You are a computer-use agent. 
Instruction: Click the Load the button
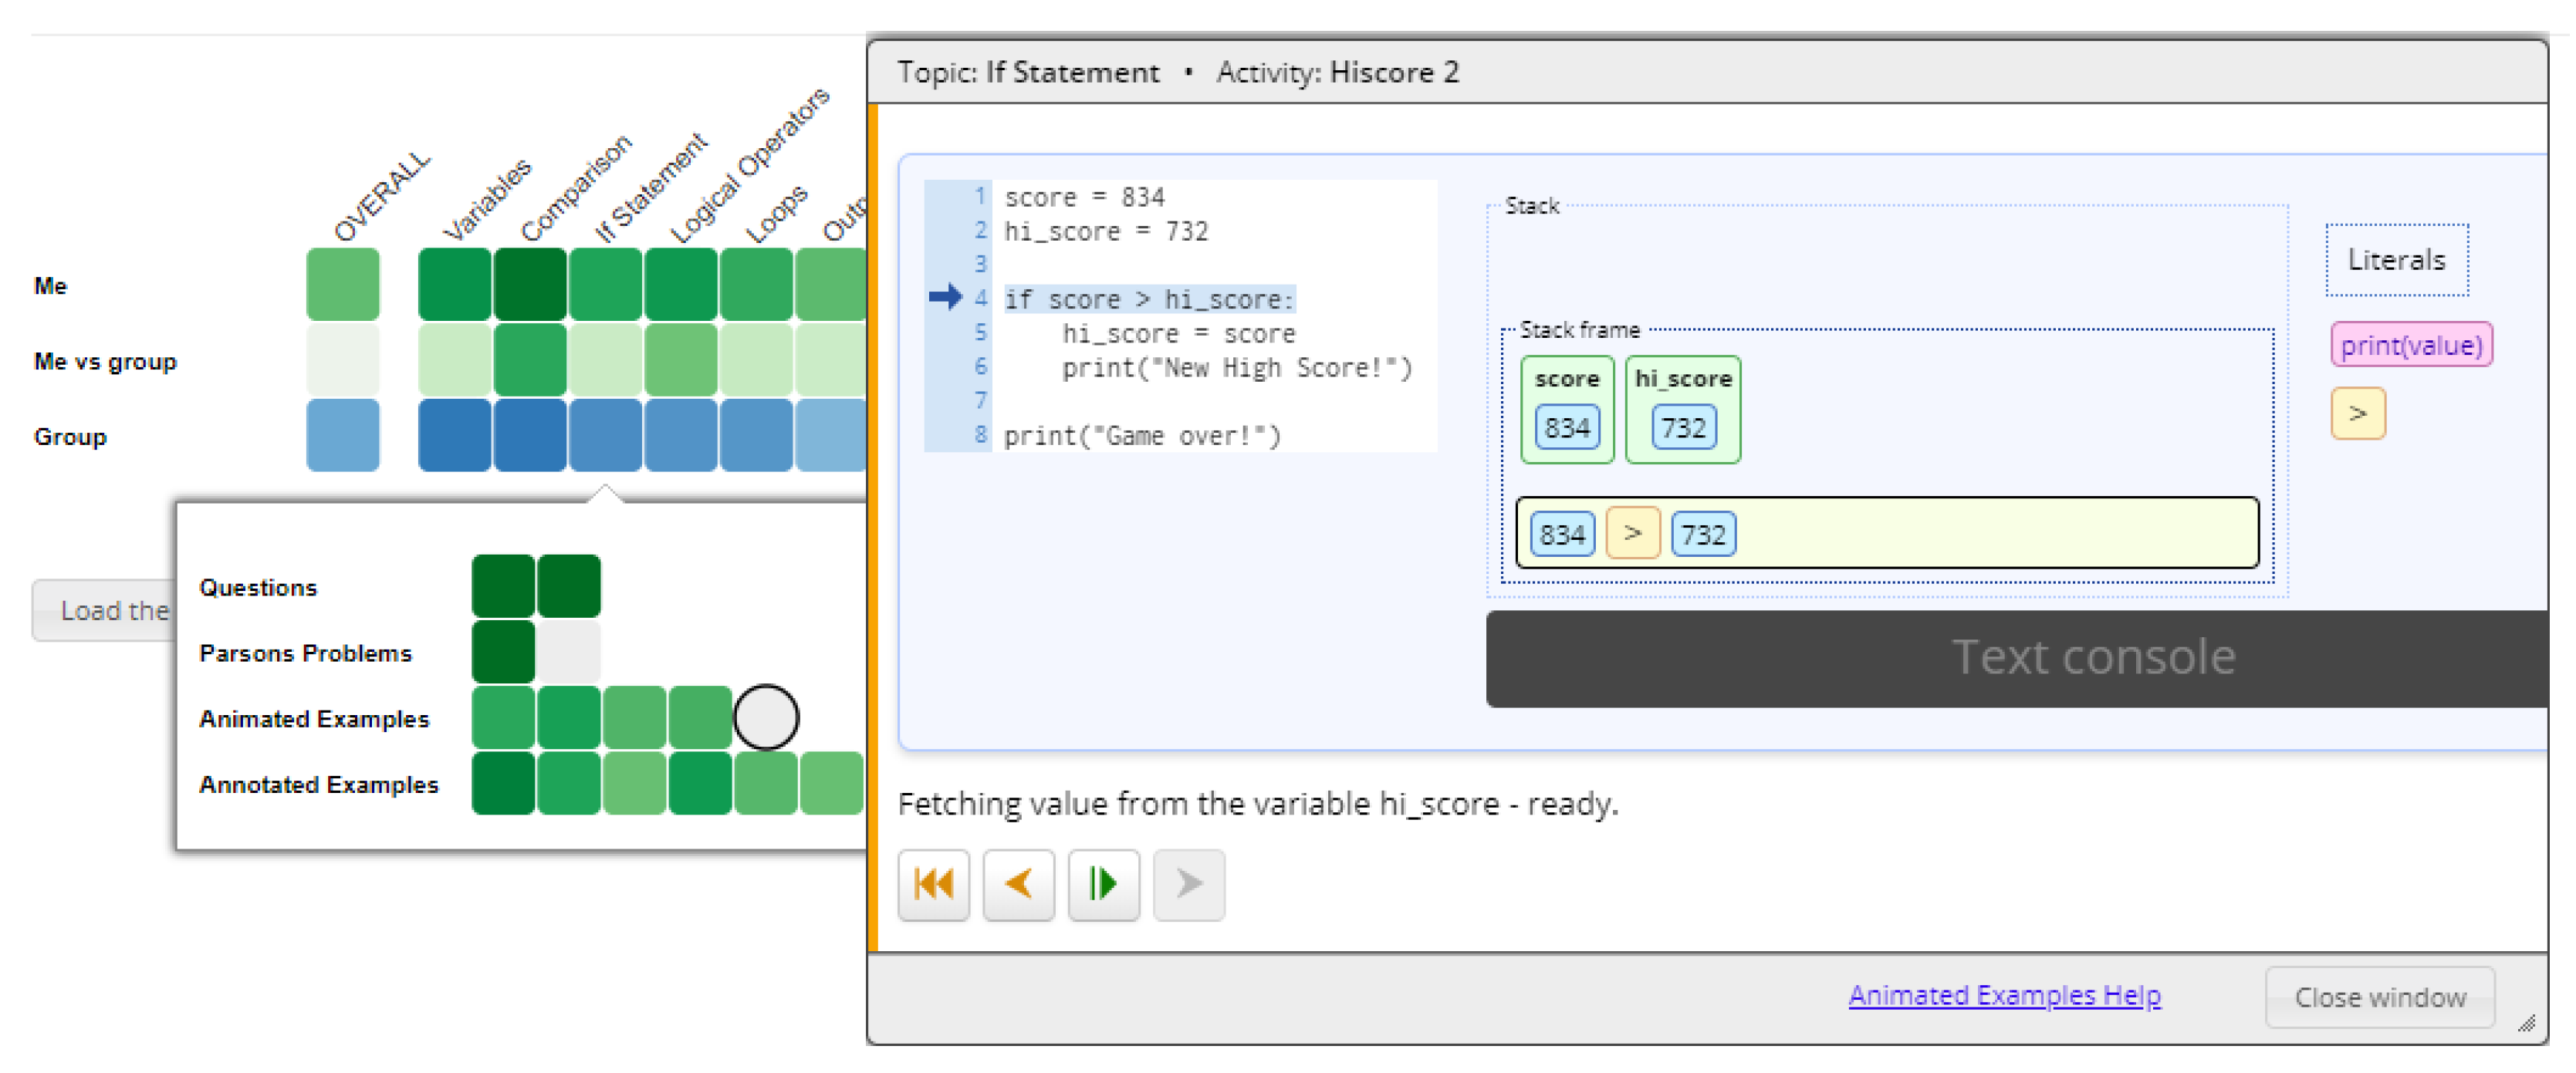pyautogui.click(x=105, y=610)
